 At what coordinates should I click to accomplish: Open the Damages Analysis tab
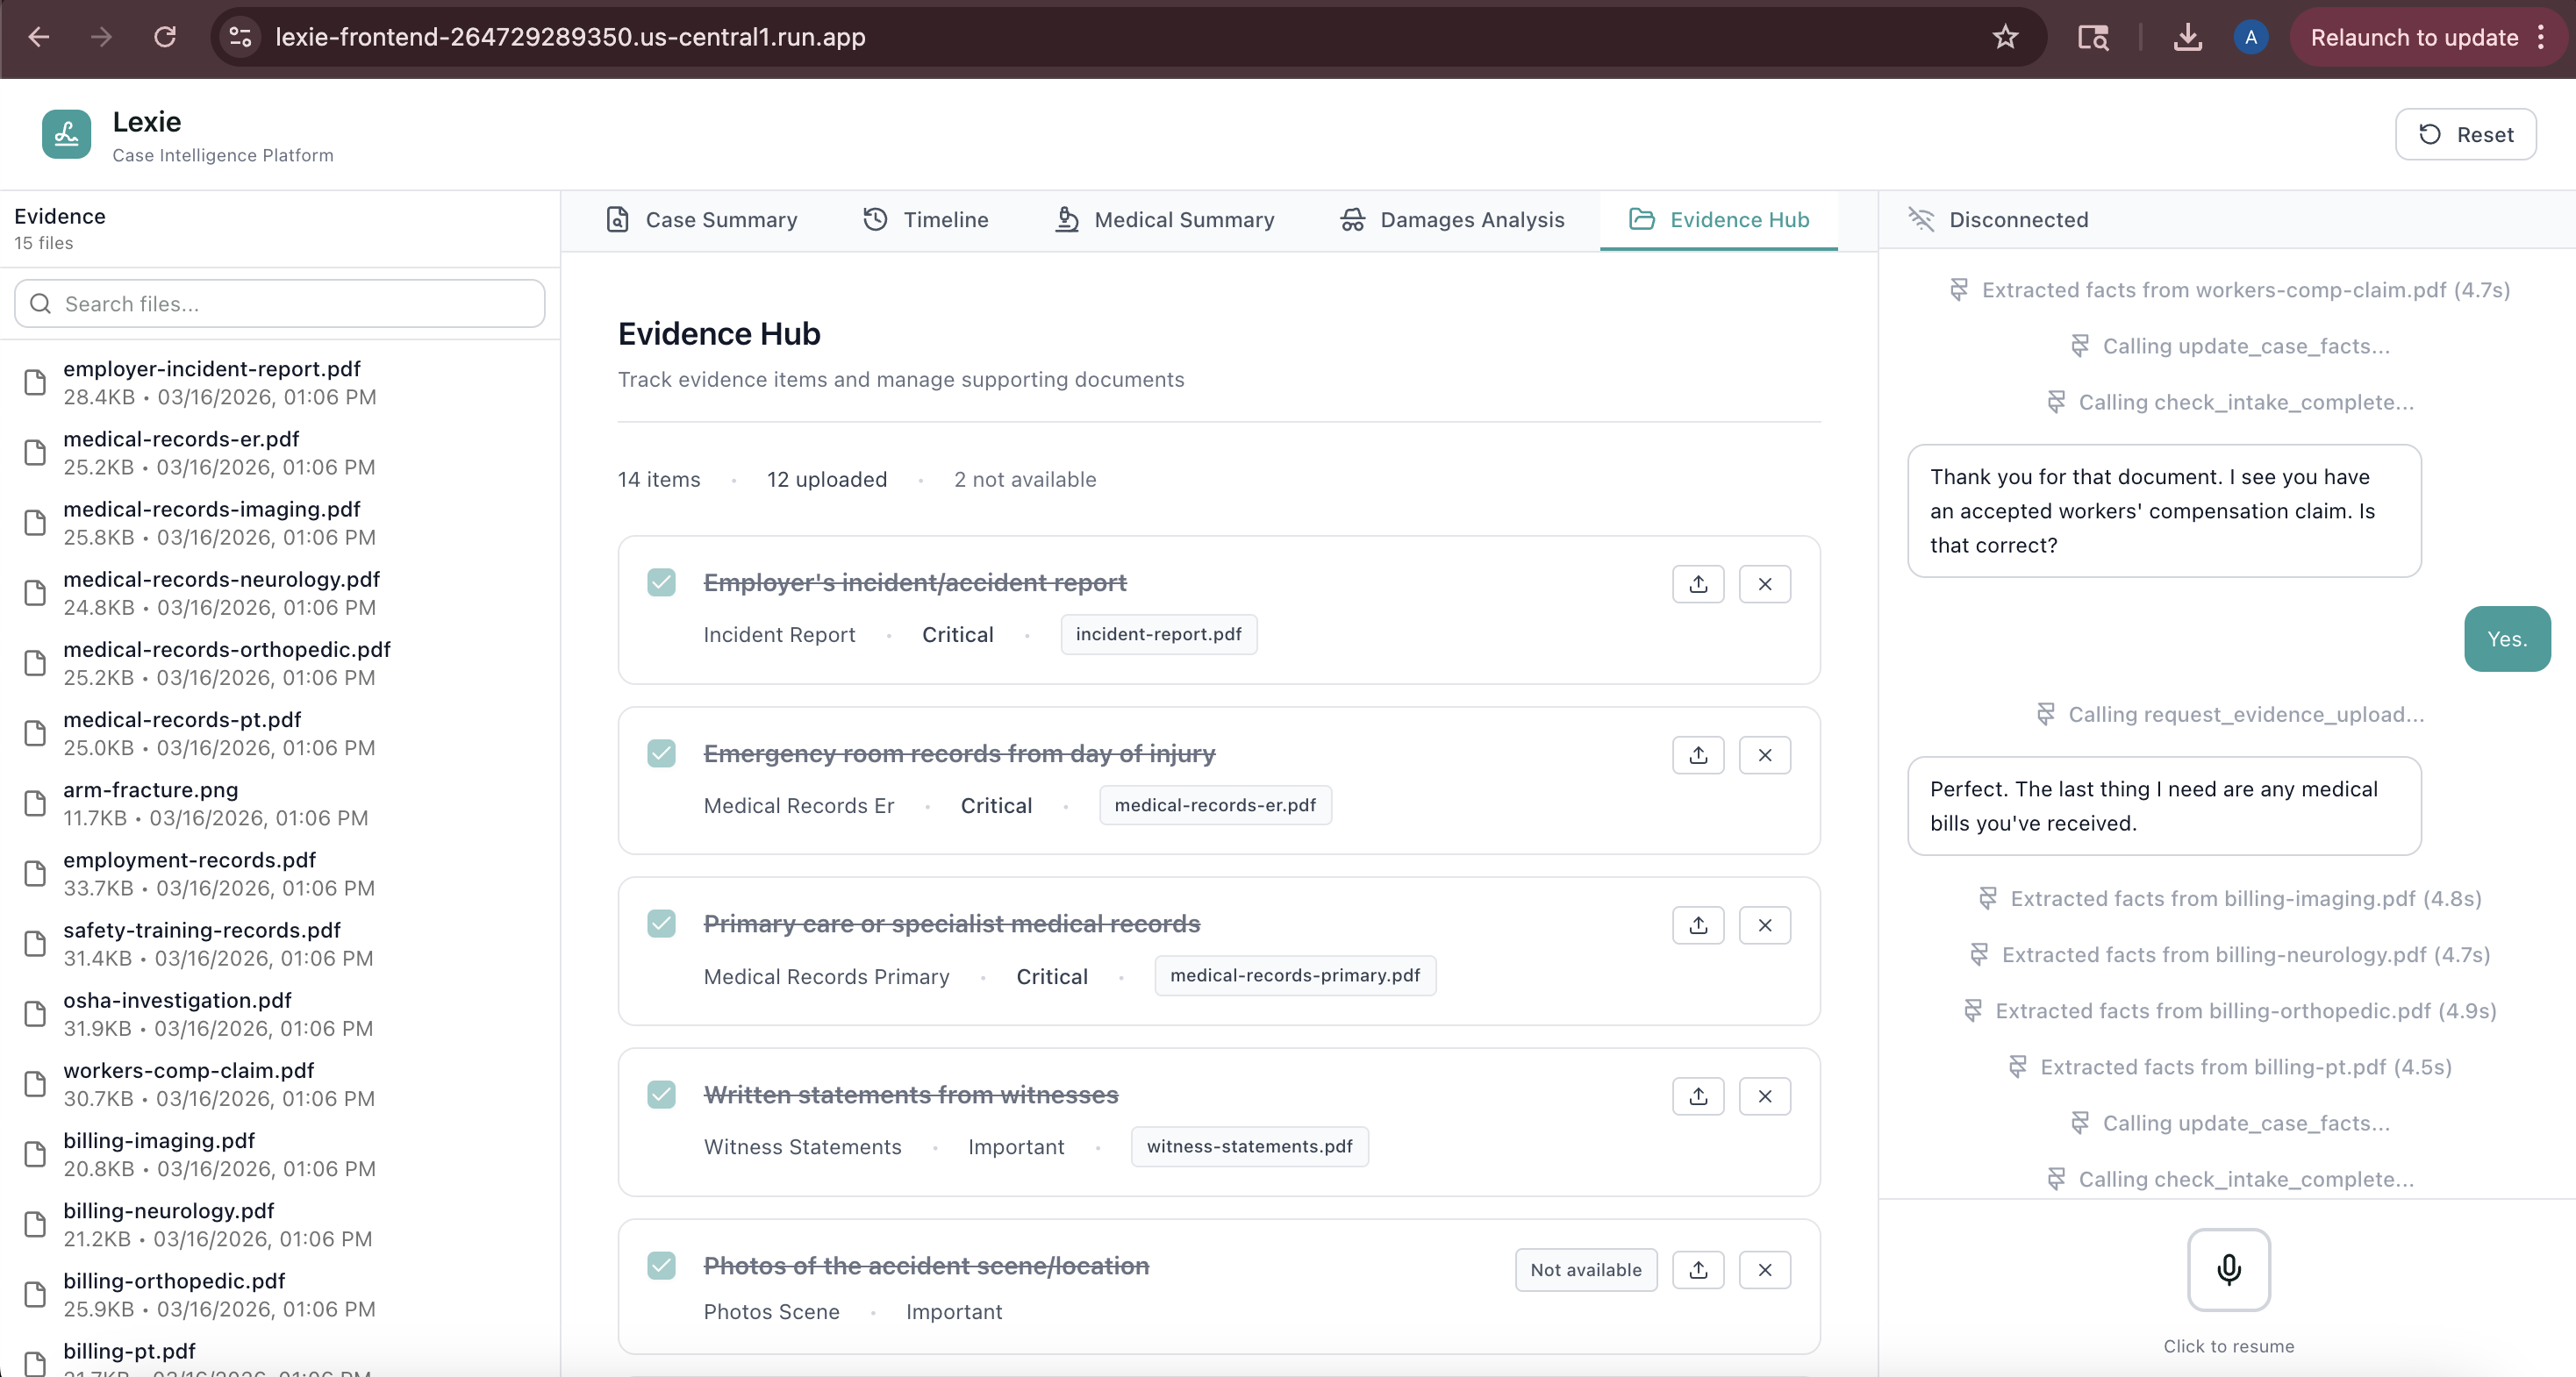pos(1452,220)
